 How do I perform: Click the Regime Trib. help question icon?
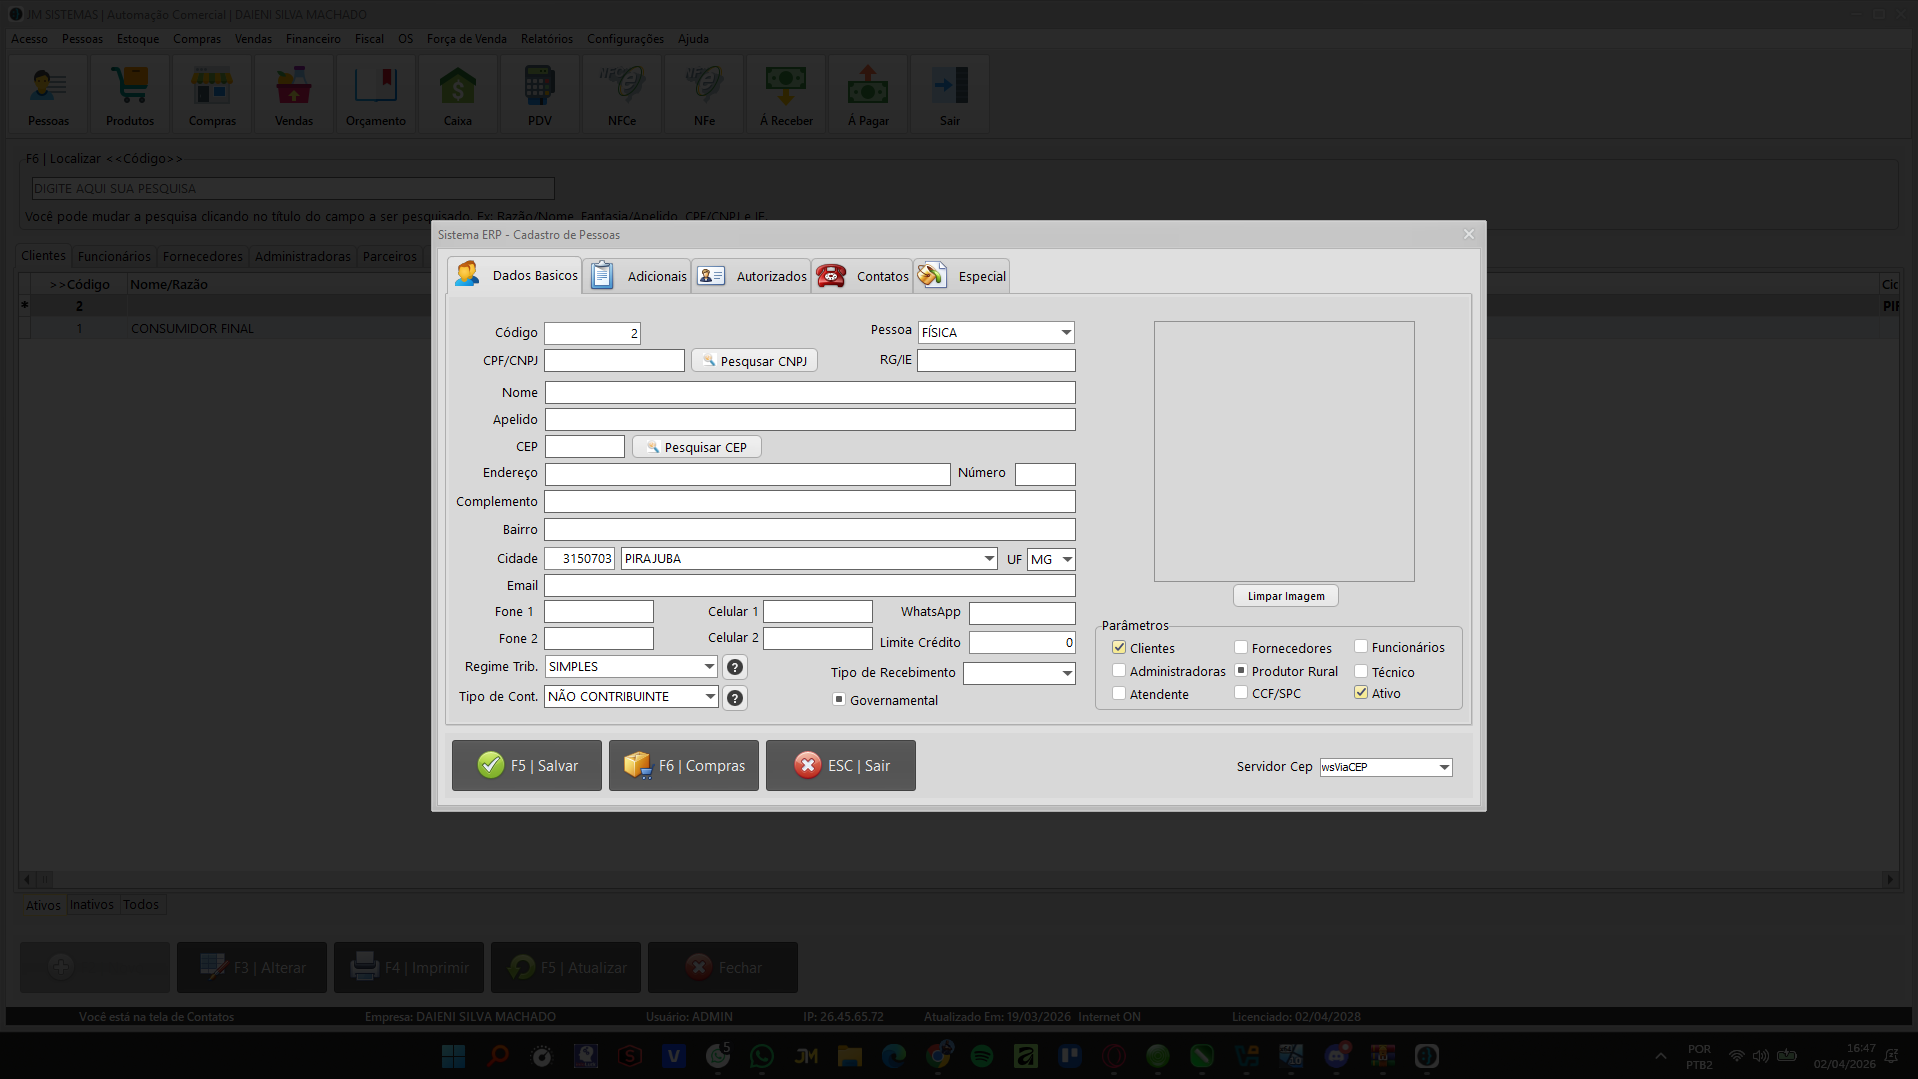point(734,667)
